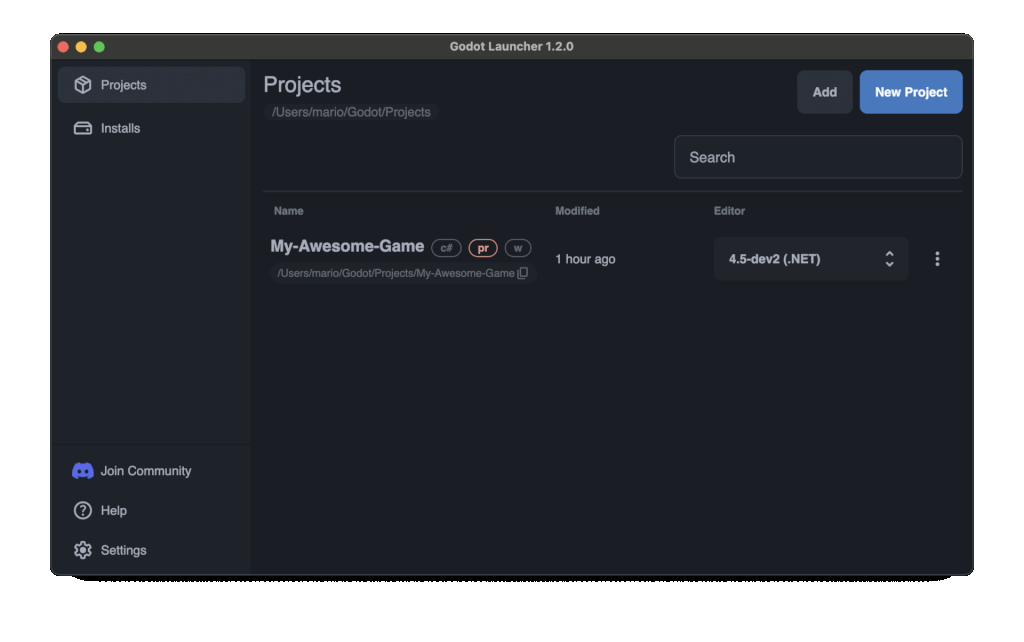Minimize the Godot Launcher window
The width and height of the screenshot is (1024, 642).
click(x=81, y=47)
